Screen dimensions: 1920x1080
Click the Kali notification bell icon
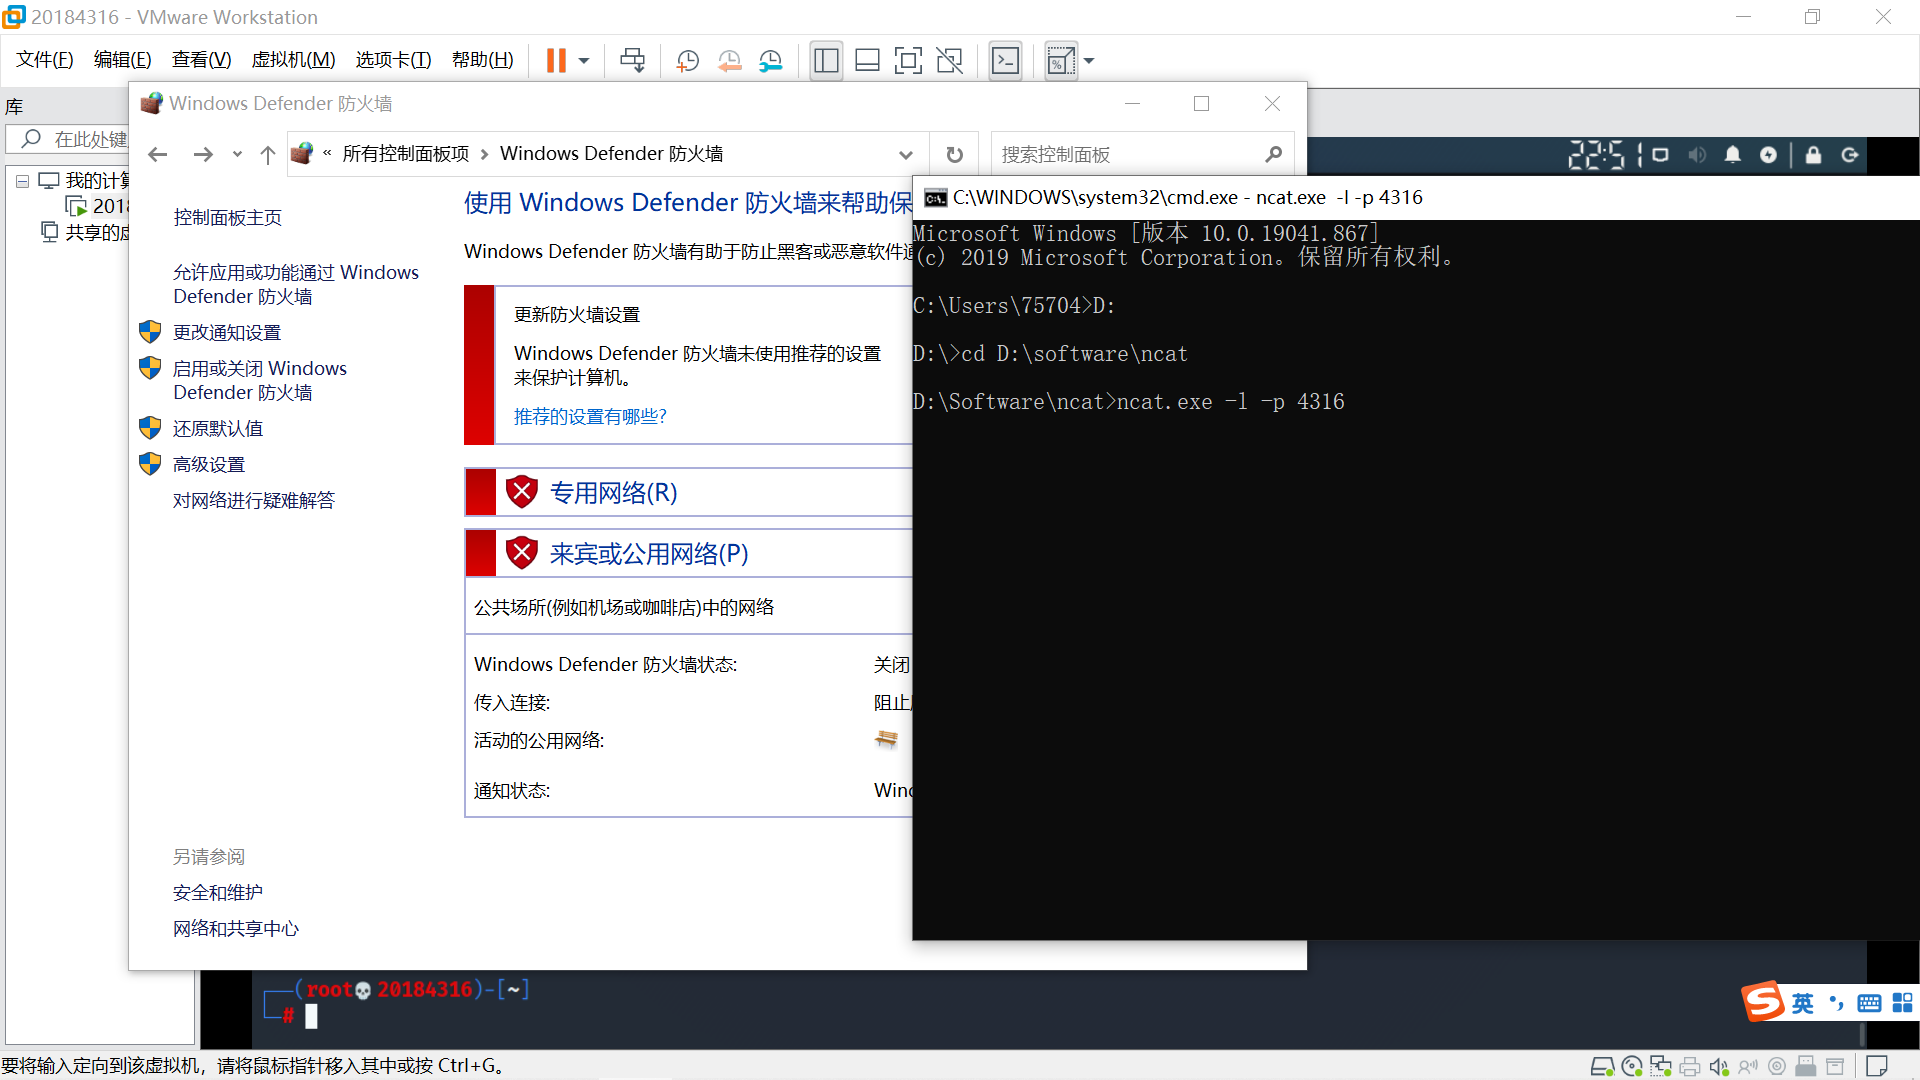(1732, 155)
